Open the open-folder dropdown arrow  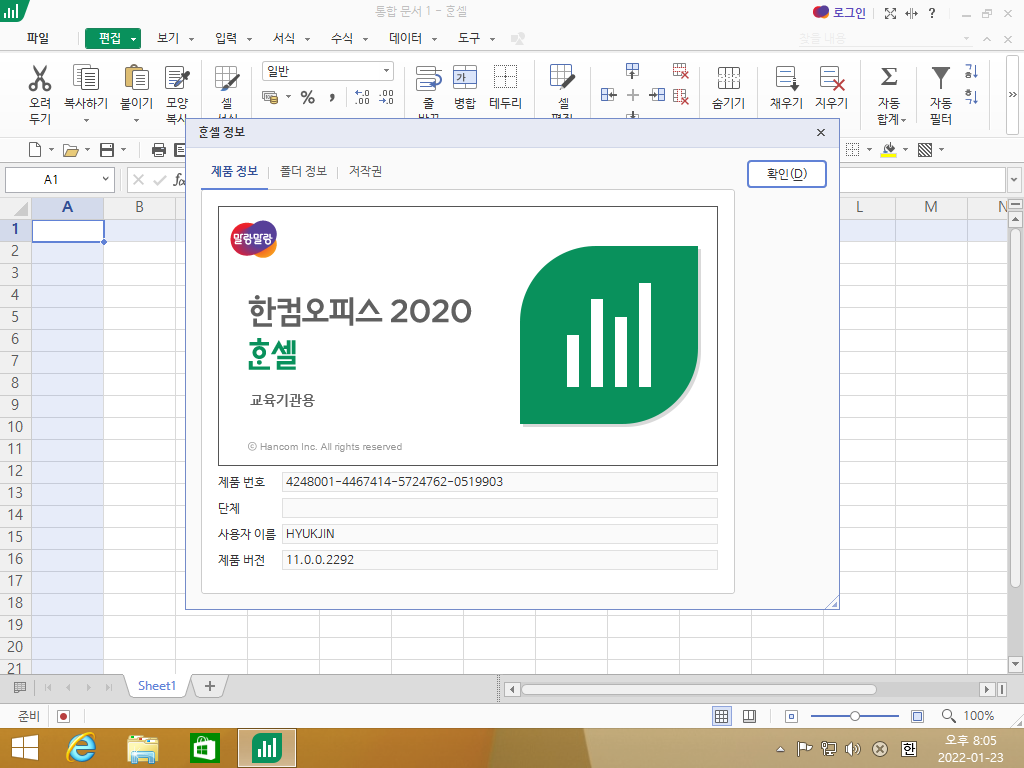click(x=88, y=150)
